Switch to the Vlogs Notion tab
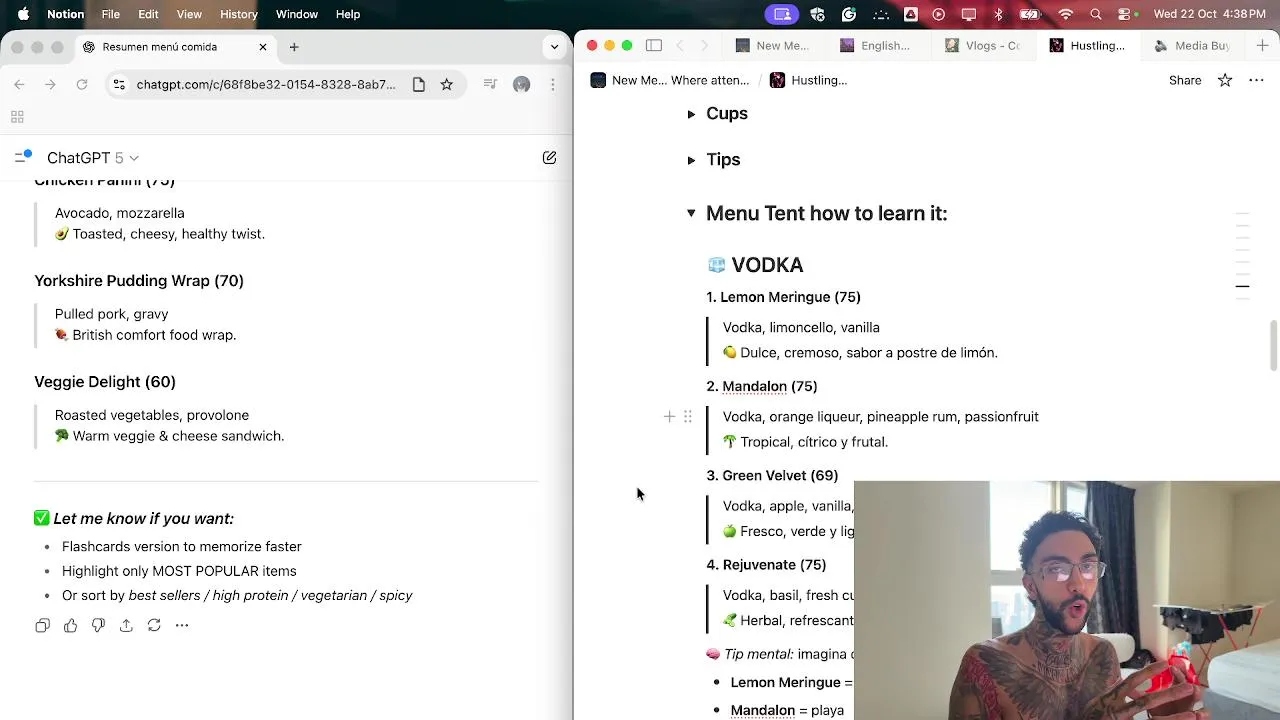This screenshot has width=1280, height=720. click(x=982, y=46)
